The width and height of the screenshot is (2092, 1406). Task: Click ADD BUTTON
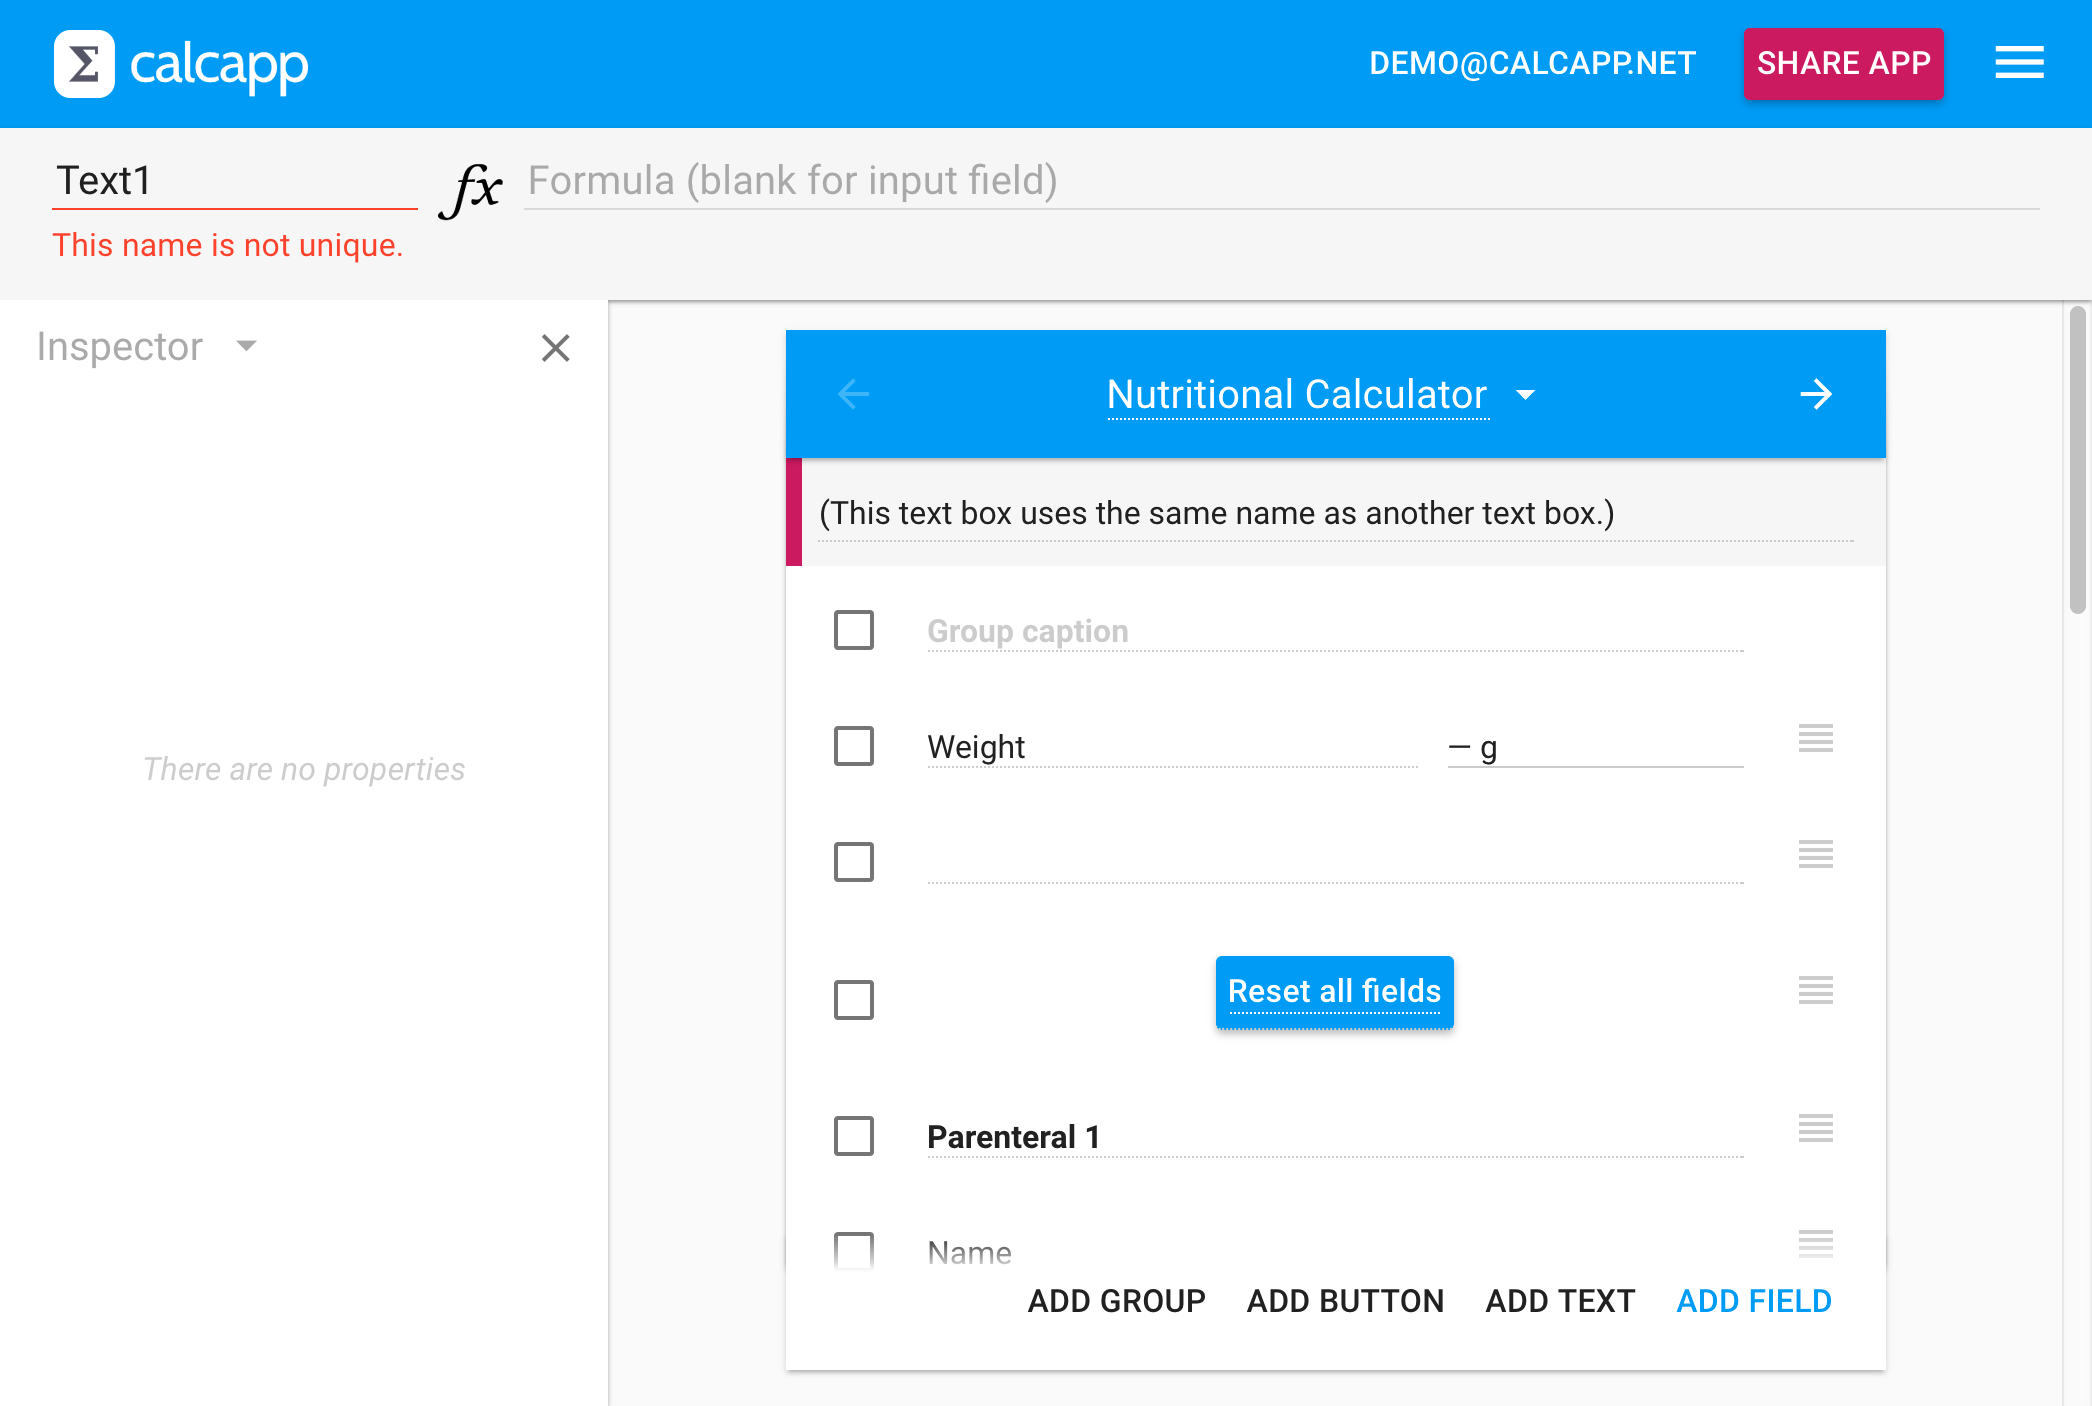coord(1345,1301)
